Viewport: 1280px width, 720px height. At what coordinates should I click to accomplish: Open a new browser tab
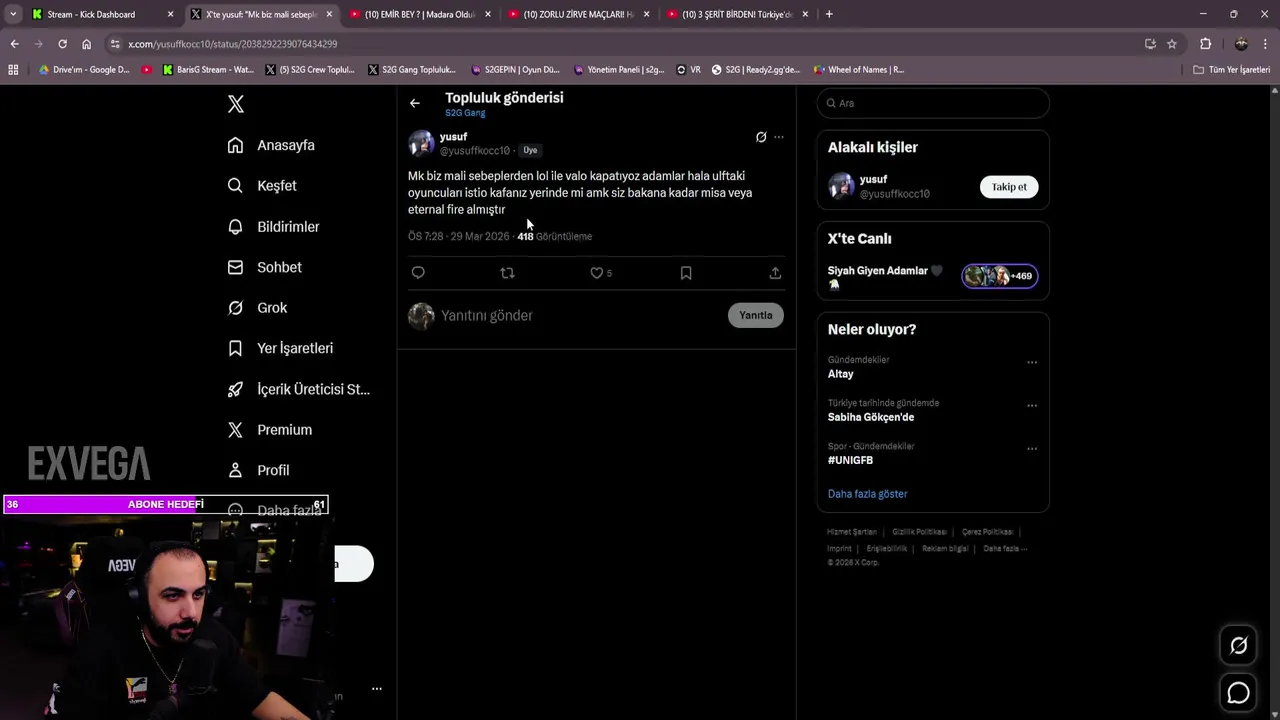point(829,14)
